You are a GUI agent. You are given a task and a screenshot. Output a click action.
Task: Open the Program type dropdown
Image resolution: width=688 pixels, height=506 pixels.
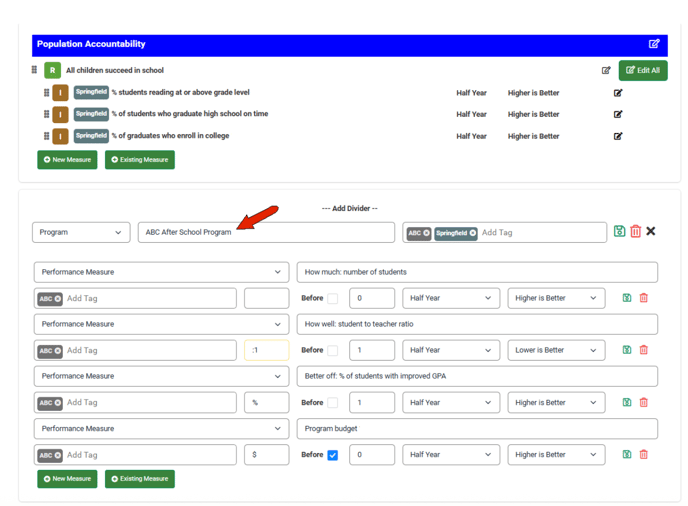coord(81,232)
